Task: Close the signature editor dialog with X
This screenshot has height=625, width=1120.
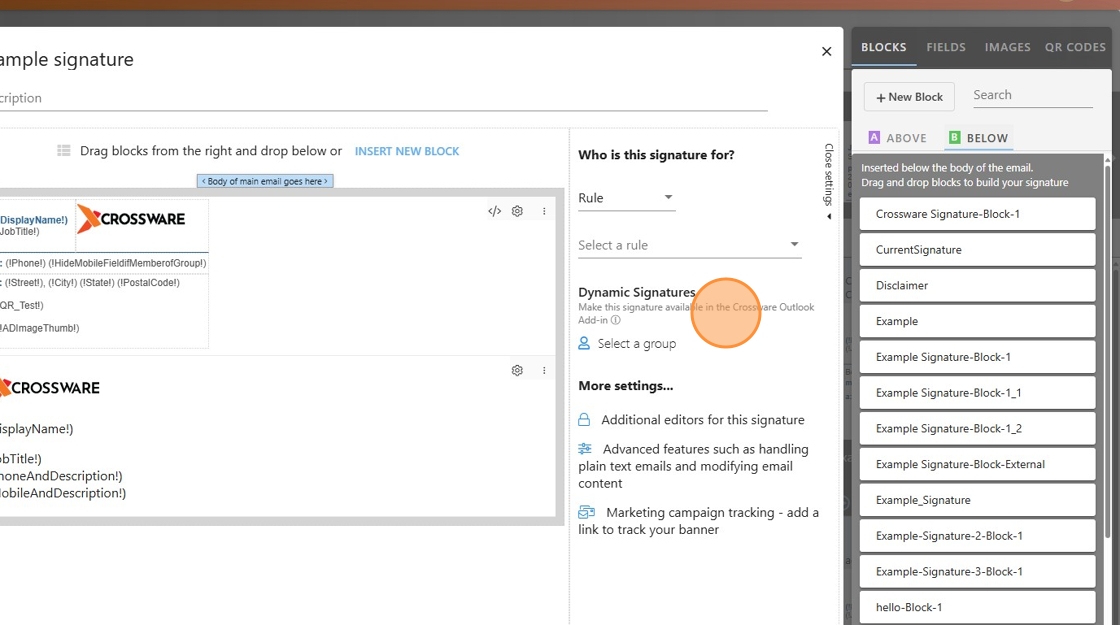Action: pos(826,51)
